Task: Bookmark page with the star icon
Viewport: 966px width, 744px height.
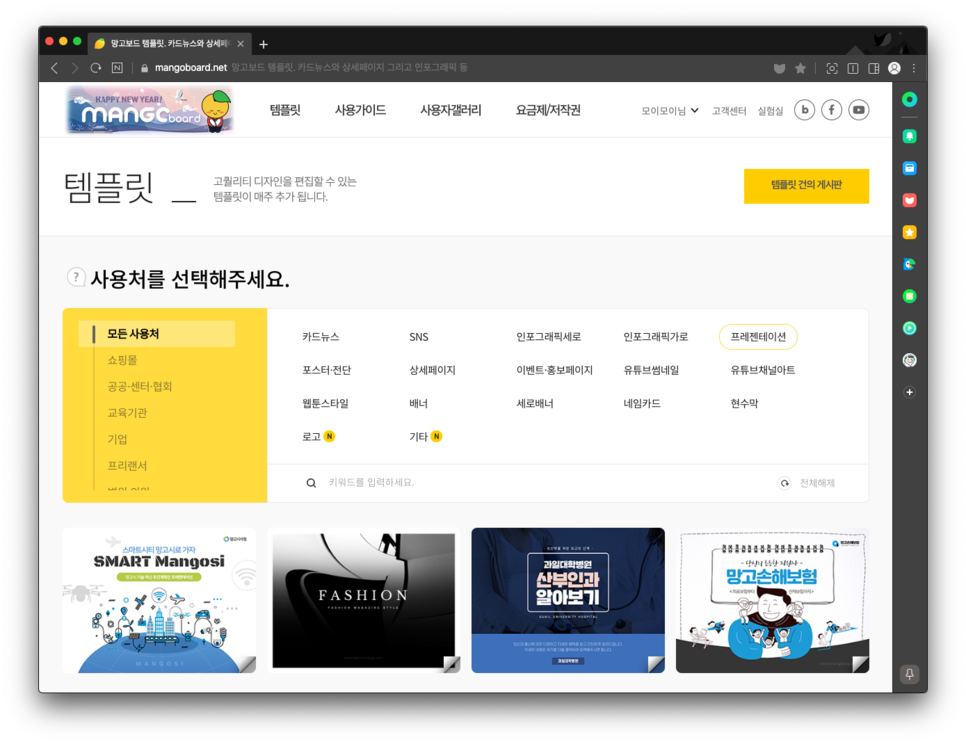Action: (800, 68)
